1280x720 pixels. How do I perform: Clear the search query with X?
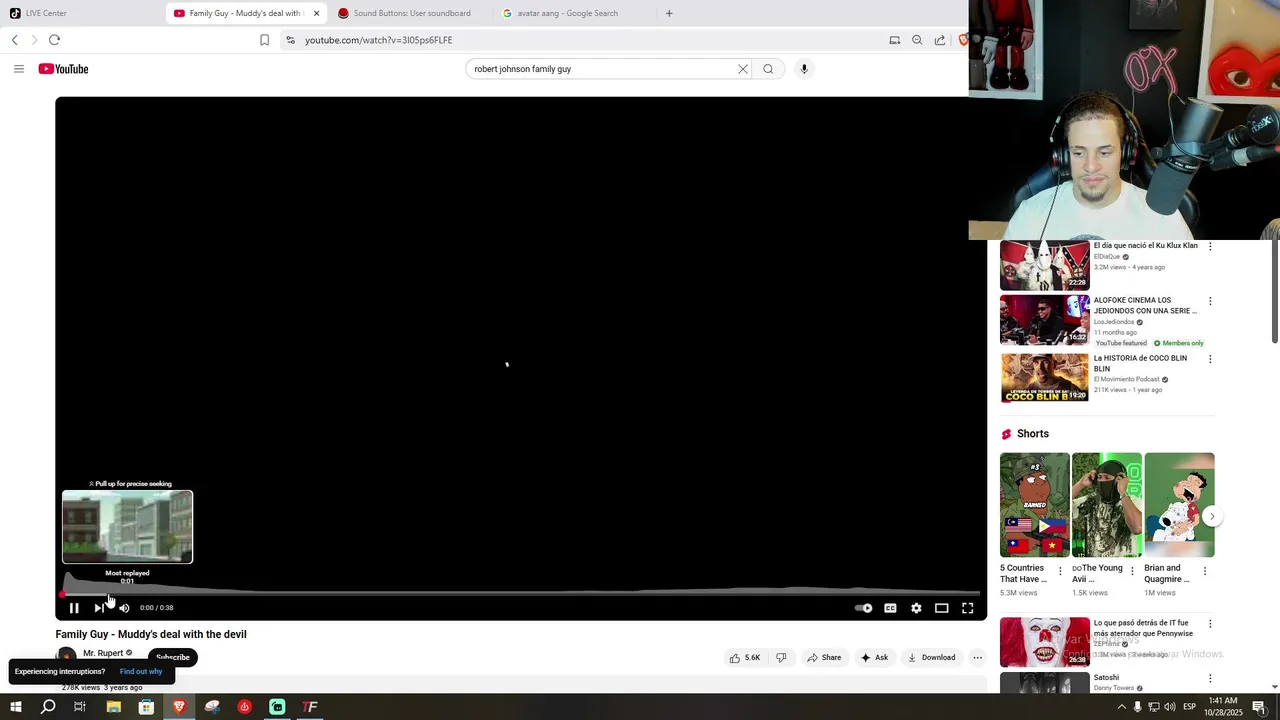point(743,69)
